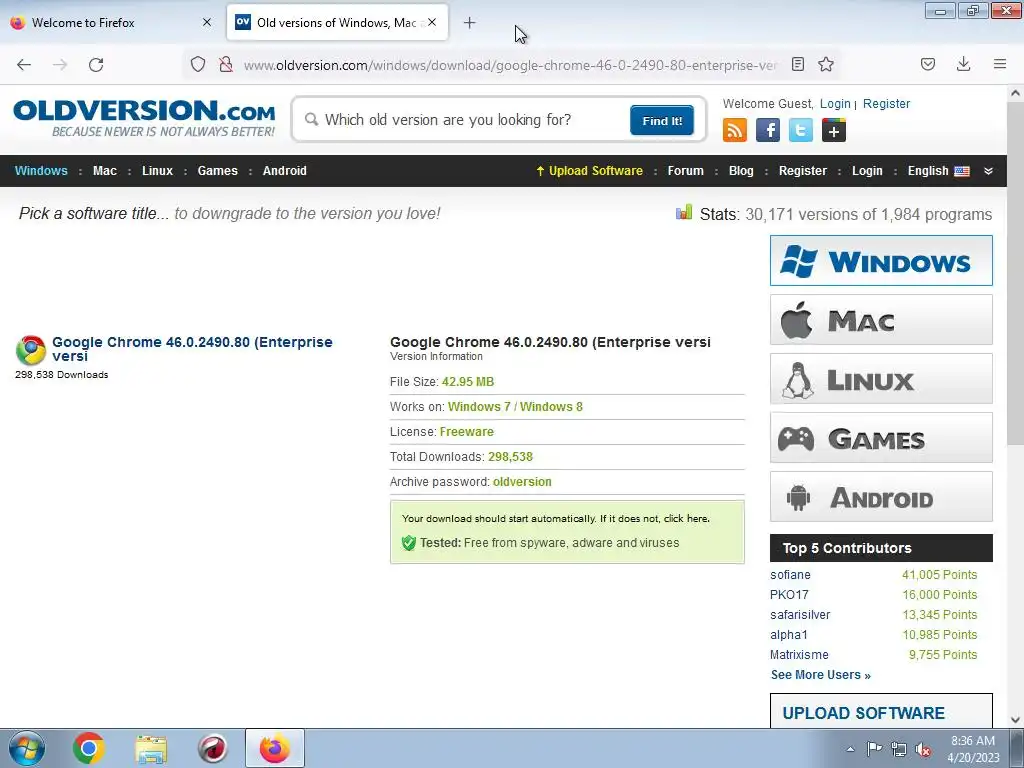Image resolution: width=1024 pixels, height=768 pixels.
Task: Toggle reader view icon in the address bar
Action: click(x=797, y=64)
